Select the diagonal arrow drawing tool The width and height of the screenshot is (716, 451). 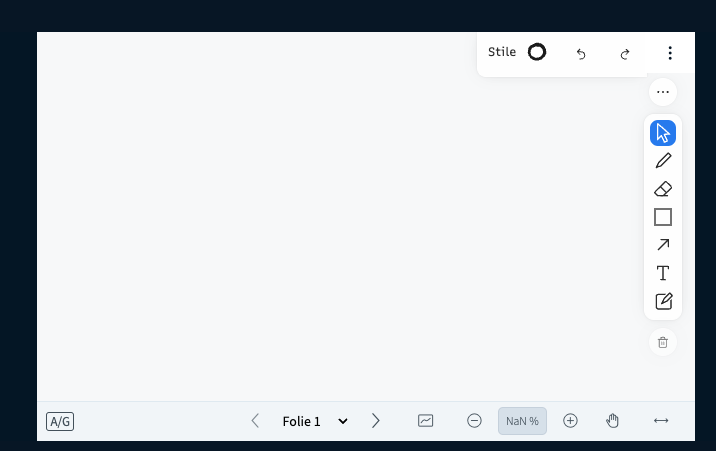[663, 245]
